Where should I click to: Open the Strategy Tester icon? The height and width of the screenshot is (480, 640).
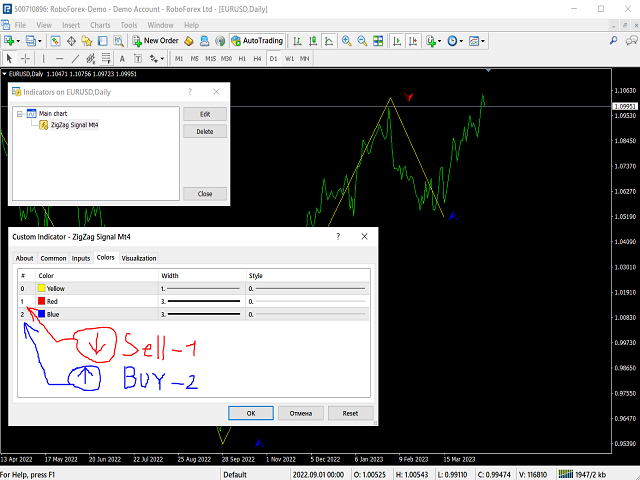click(x=118, y=41)
